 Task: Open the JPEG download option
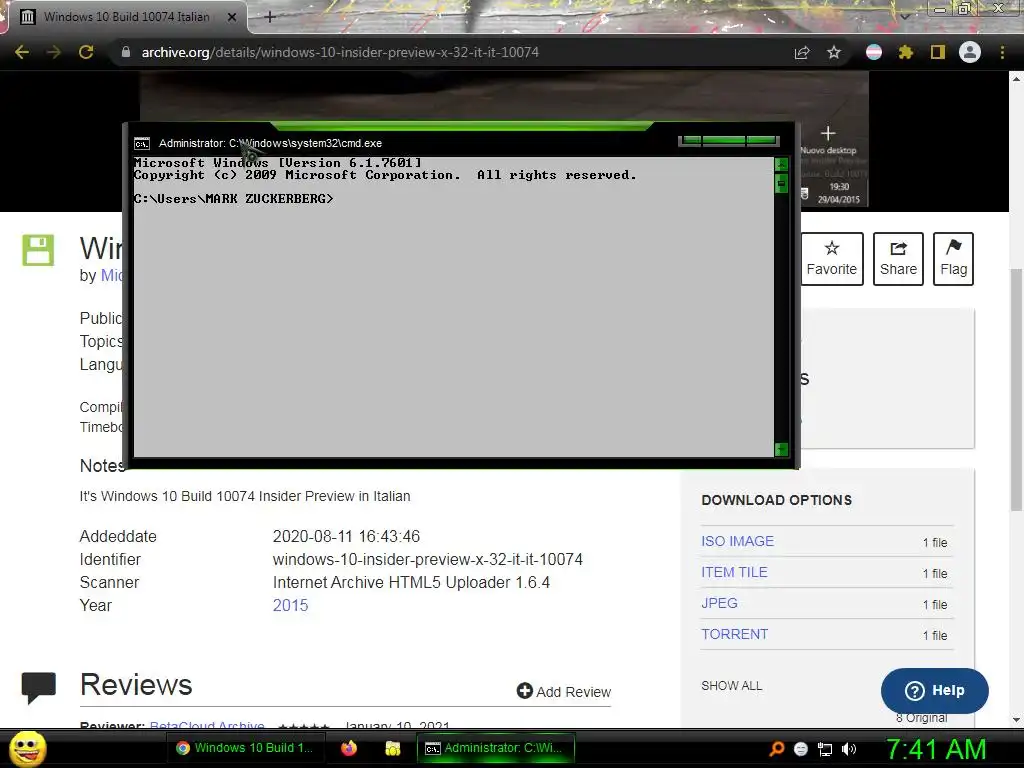[719, 603]
